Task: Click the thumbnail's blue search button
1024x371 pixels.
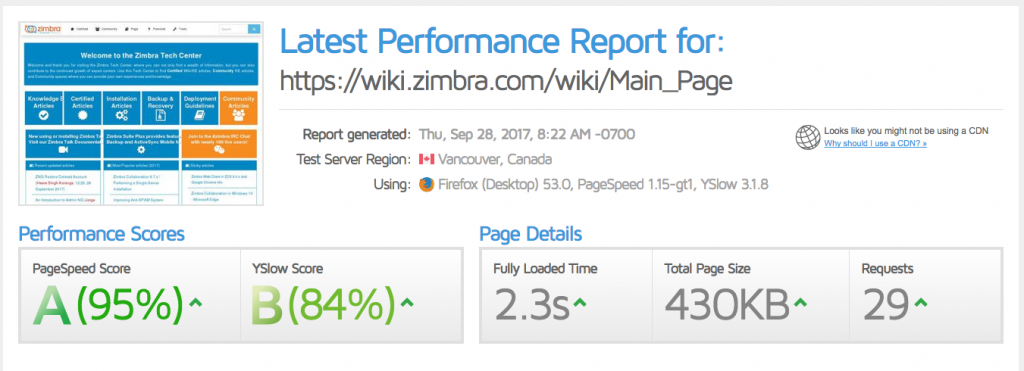Action: pyautogui.click(x=254, y=29)
